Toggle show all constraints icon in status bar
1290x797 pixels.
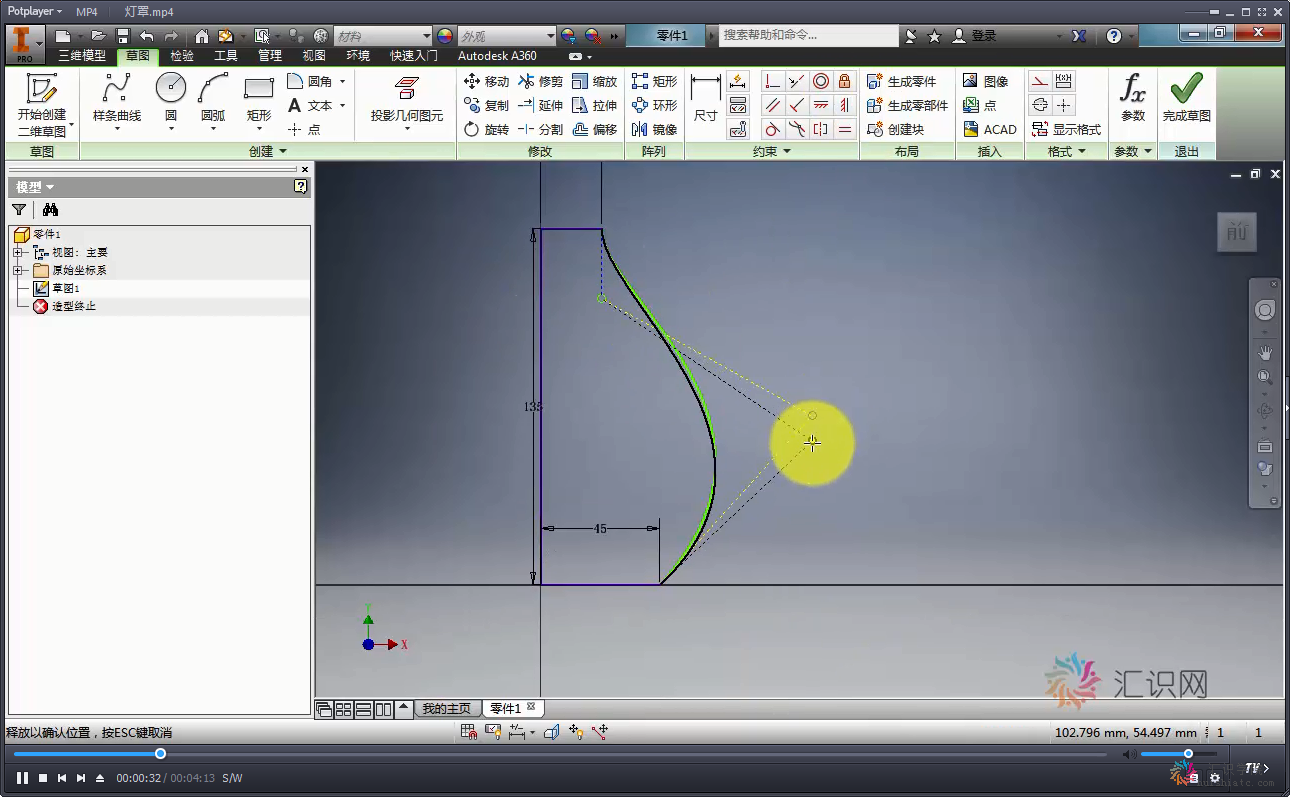point(493,733)
